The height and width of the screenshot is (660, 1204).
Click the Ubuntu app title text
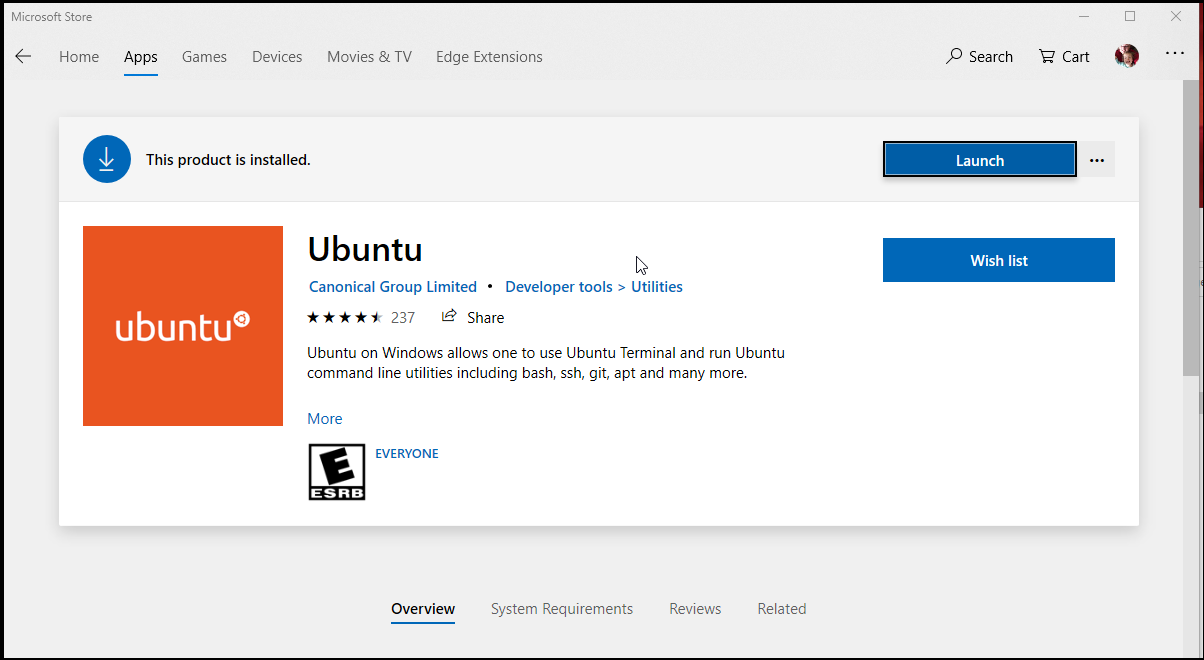[x=365, y=249]
